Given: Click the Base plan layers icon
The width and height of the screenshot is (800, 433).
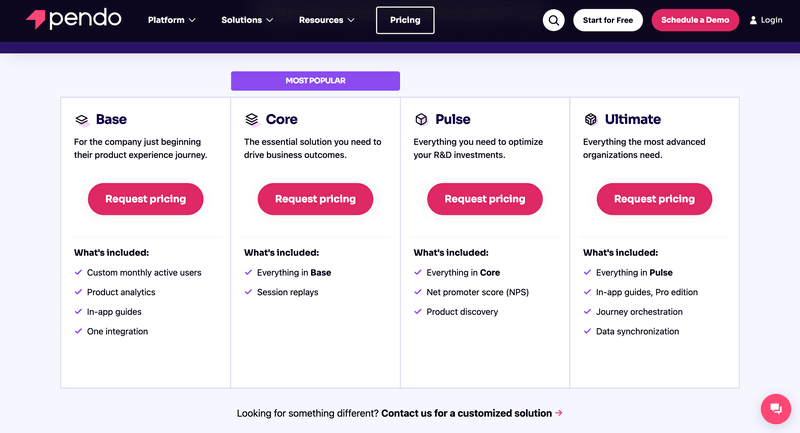Looking at the screenshot, I should pyautogui.click(x=82, y=120).
